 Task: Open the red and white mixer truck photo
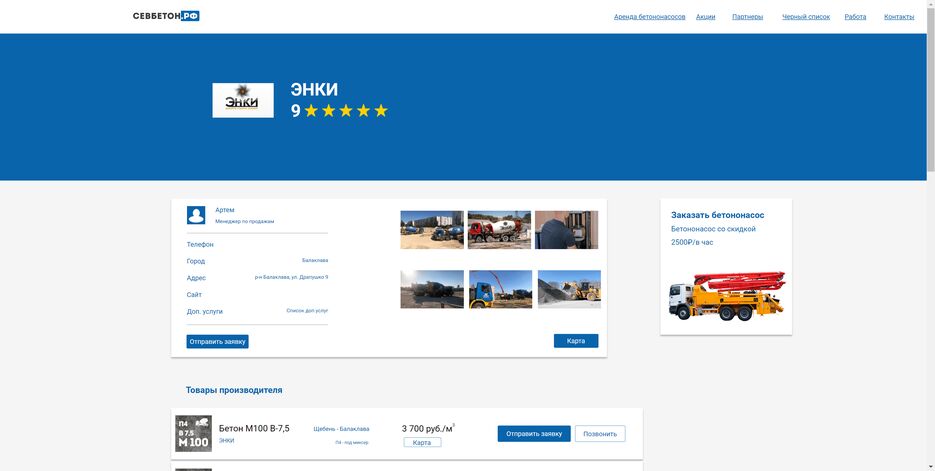(x=499, y=230)
